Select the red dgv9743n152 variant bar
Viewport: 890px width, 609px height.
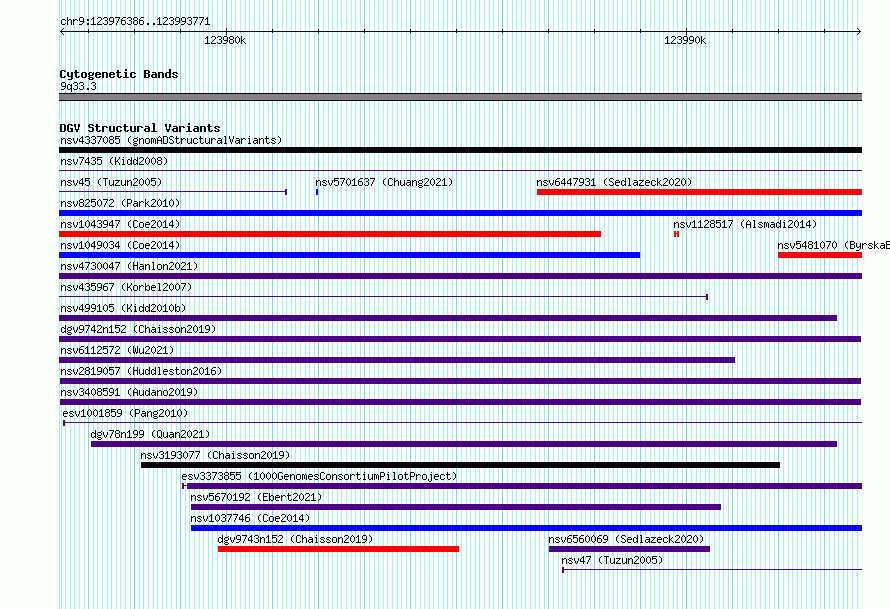point(338,549)
